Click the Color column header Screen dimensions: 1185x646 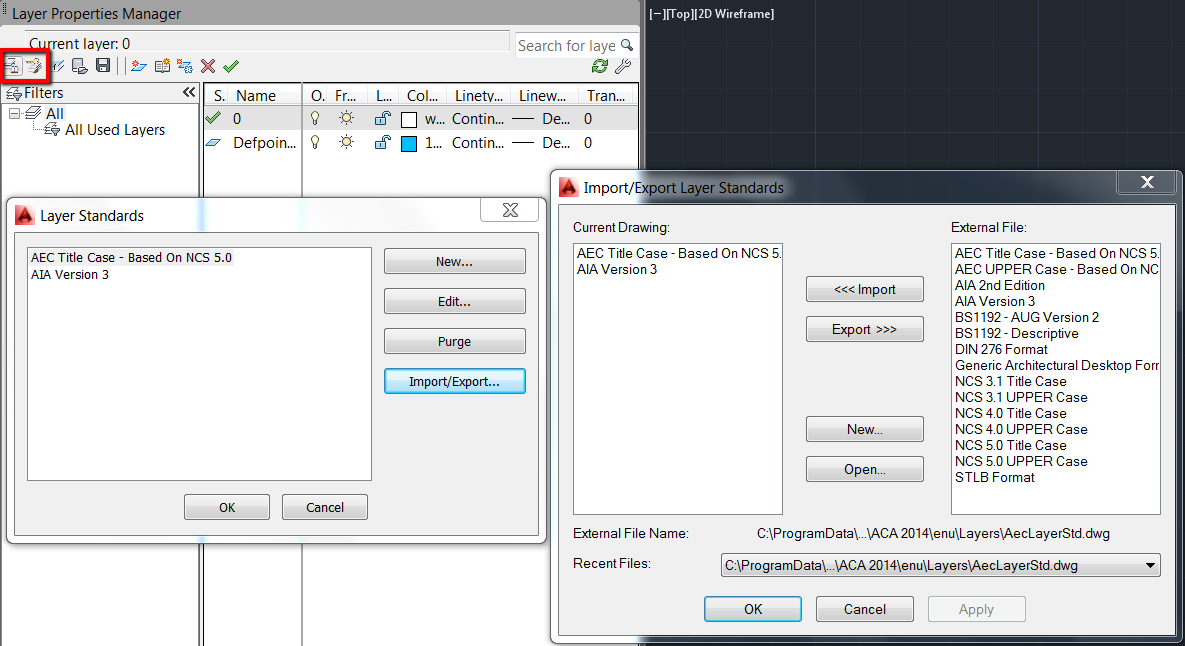click(x=422, y=95)
